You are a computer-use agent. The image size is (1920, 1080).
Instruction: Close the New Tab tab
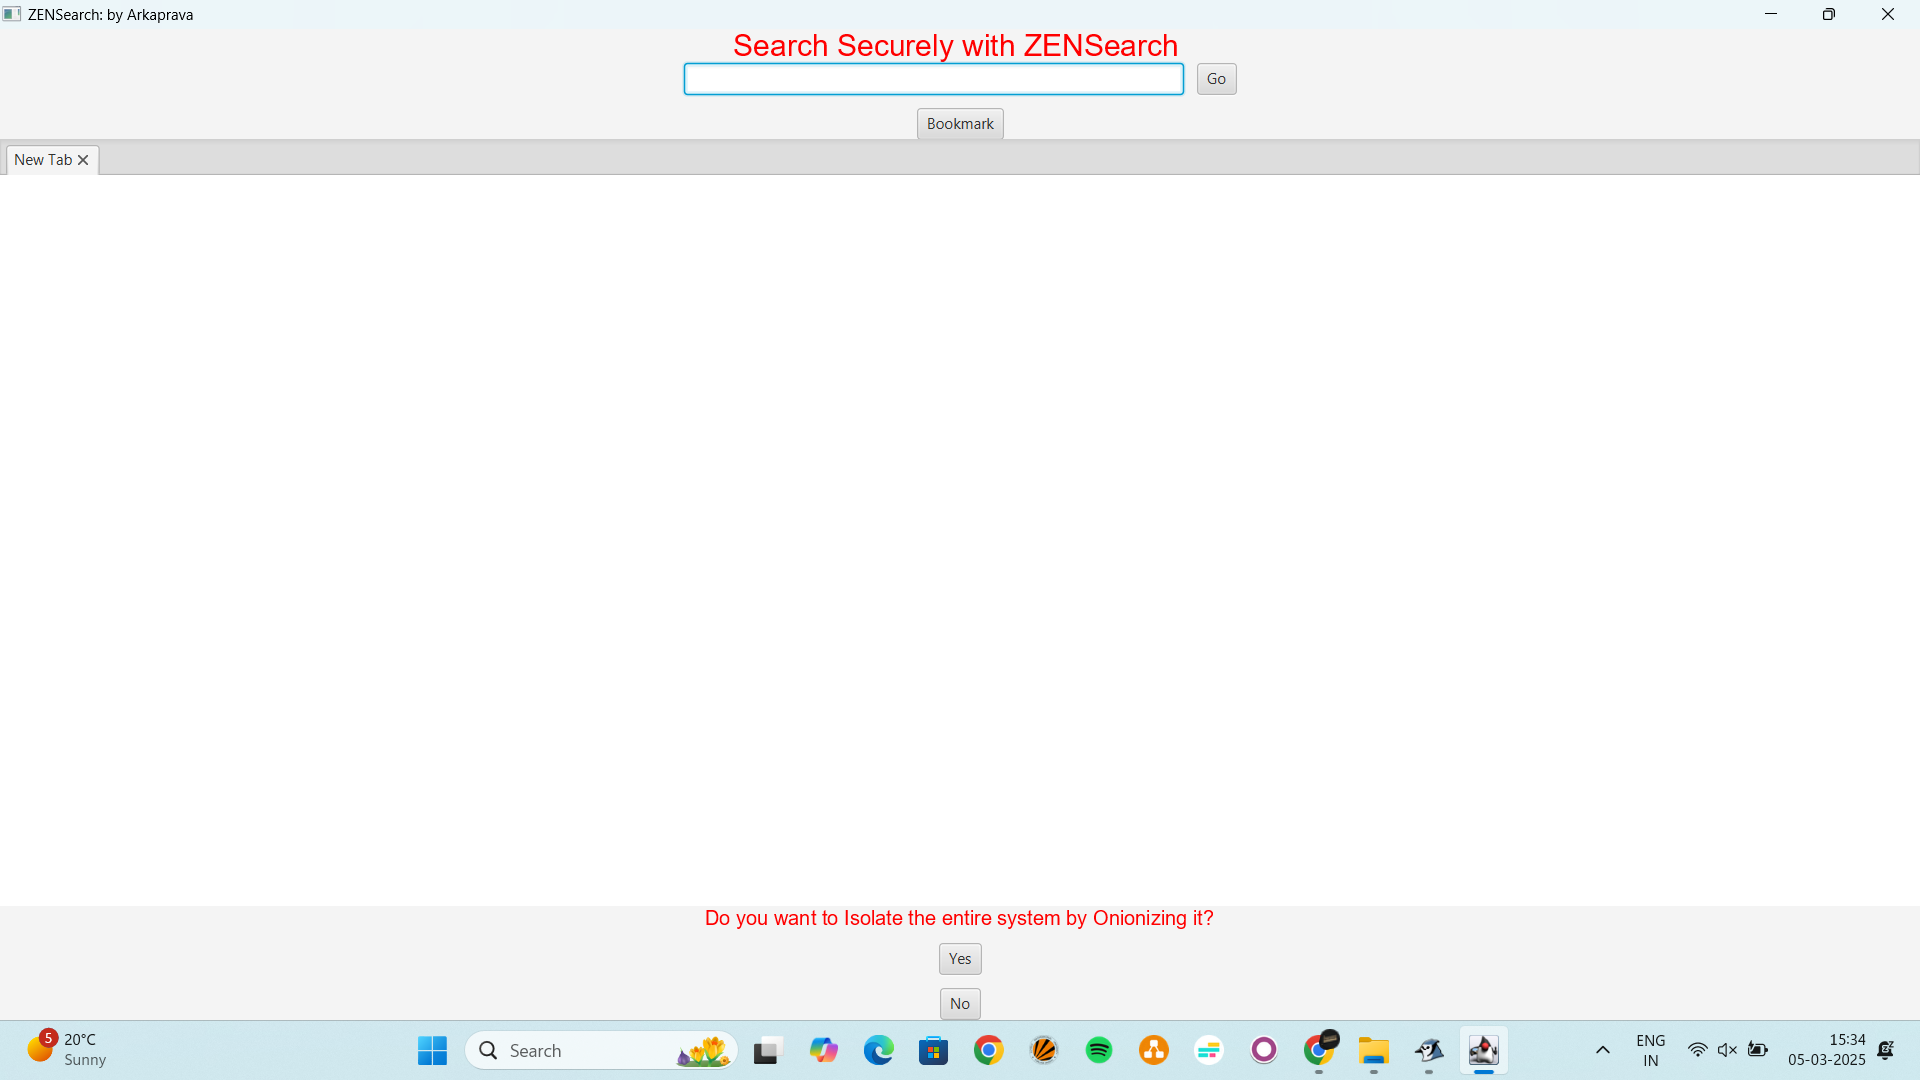point(84,159)
